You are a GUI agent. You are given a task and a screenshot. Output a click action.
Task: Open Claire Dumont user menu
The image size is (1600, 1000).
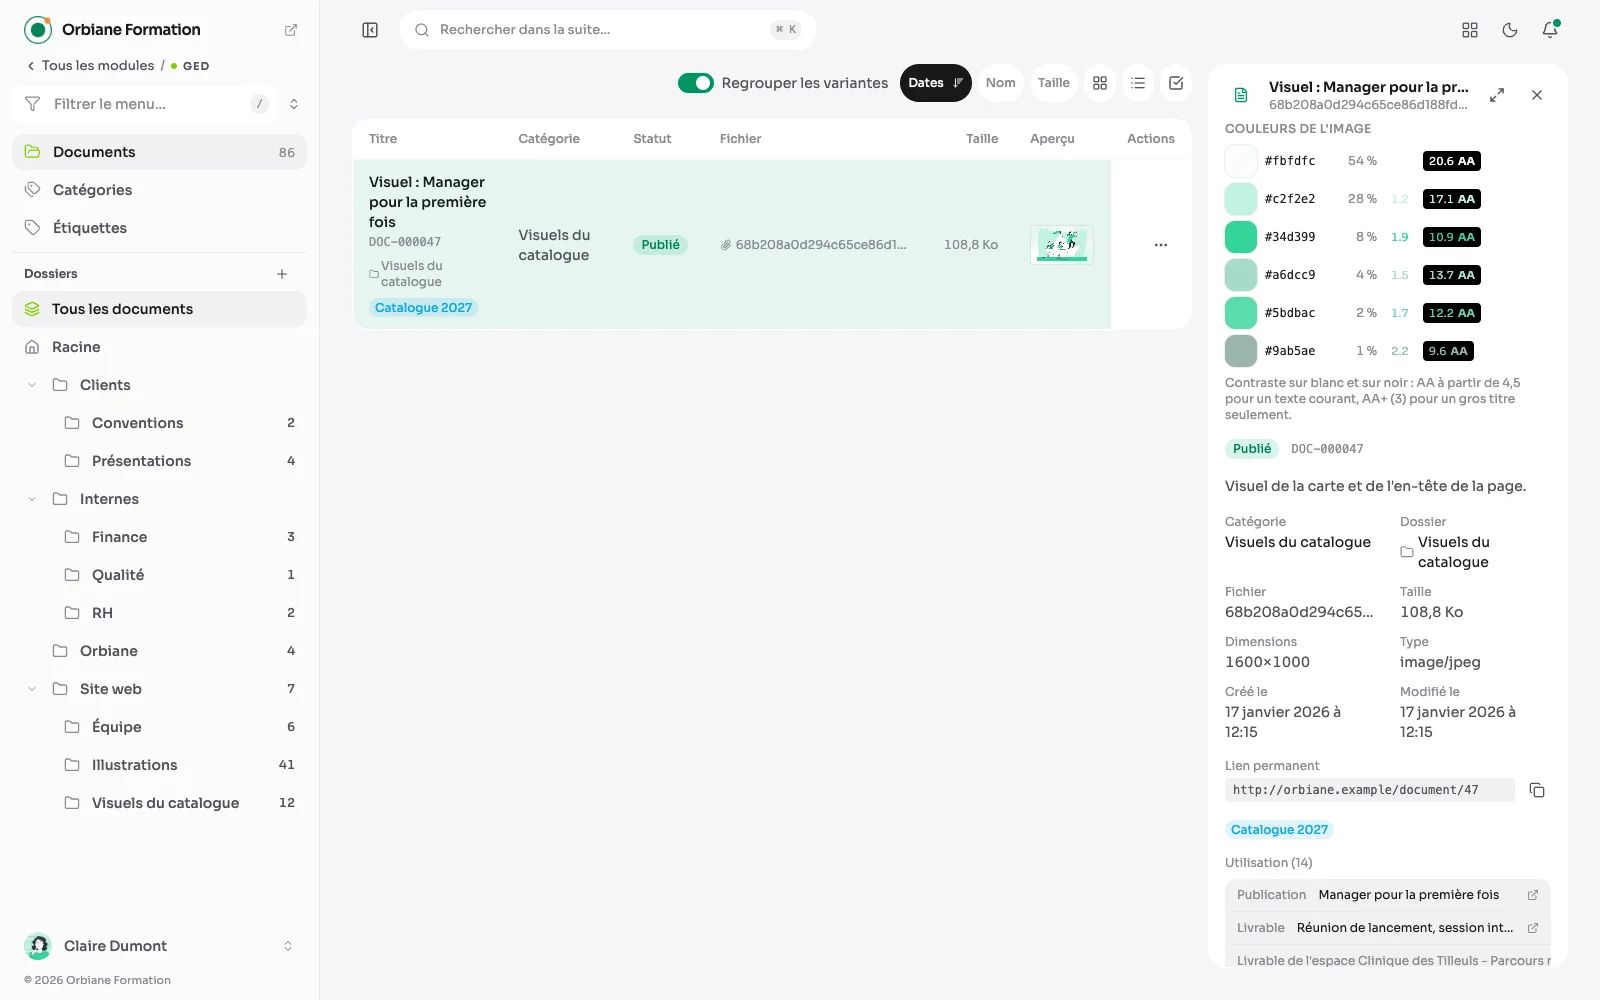click(x=160, y=946)
